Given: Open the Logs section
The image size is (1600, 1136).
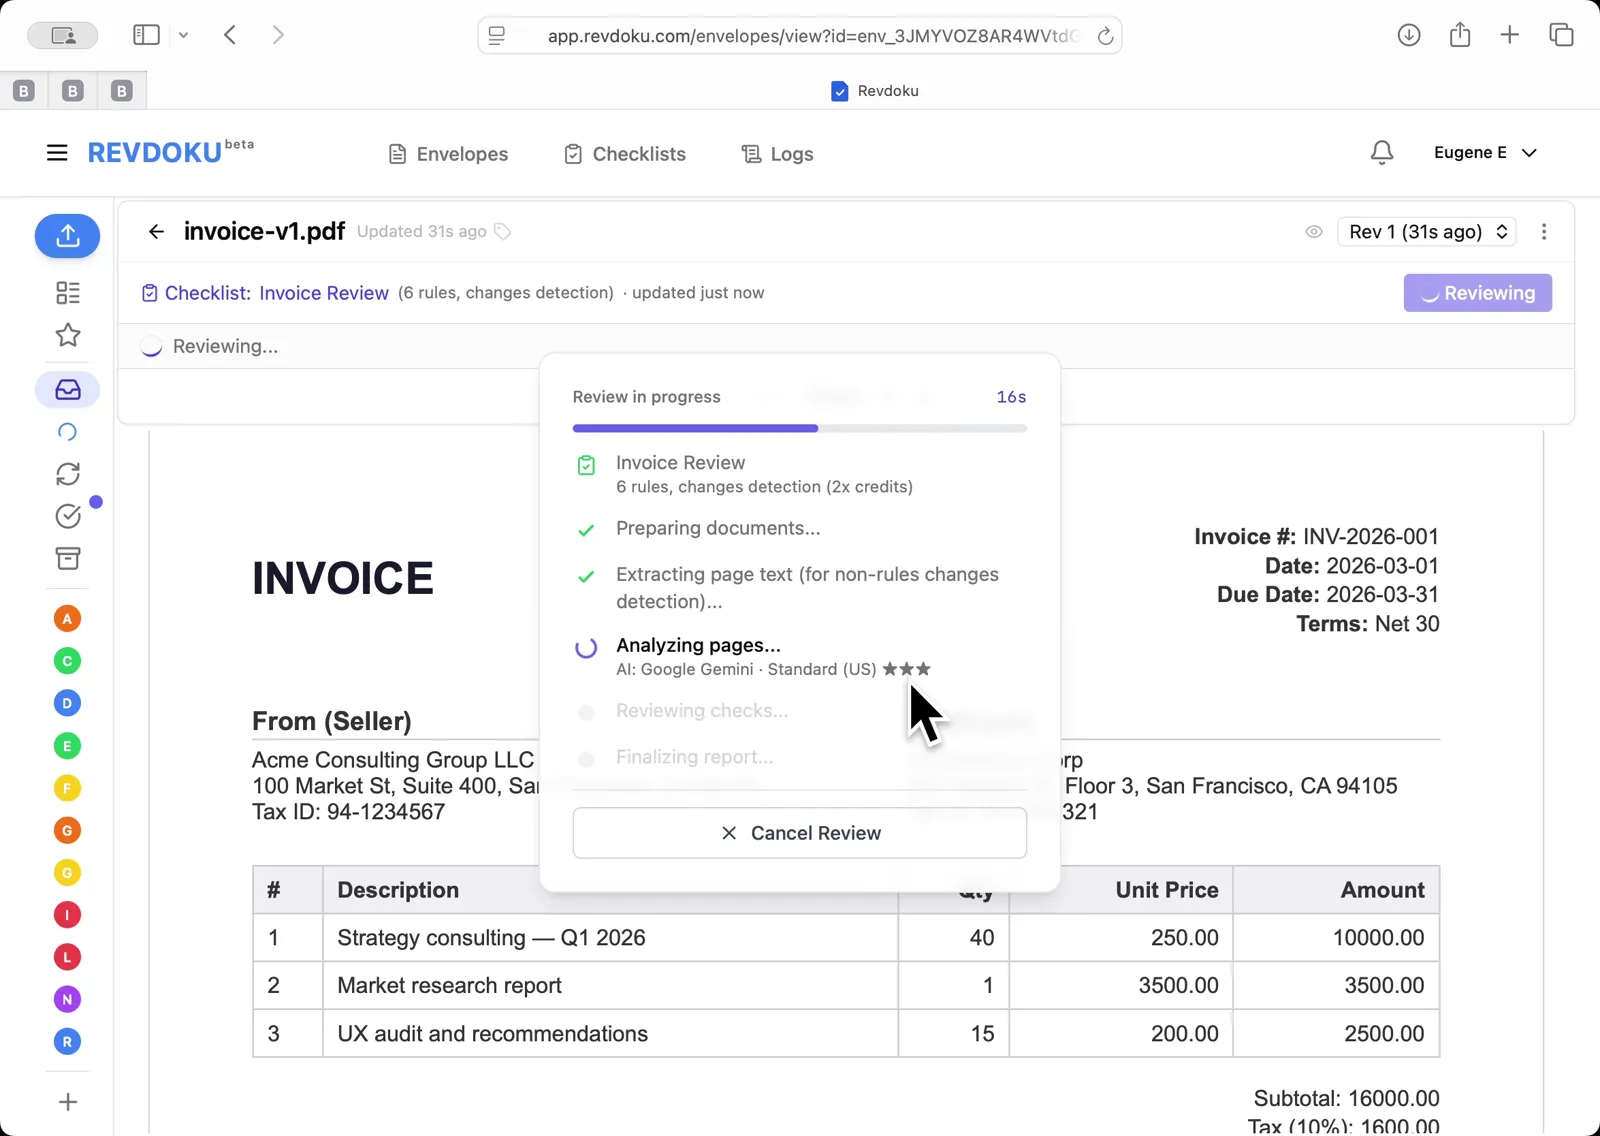Looking at the screenshot, I should (777, 153).
